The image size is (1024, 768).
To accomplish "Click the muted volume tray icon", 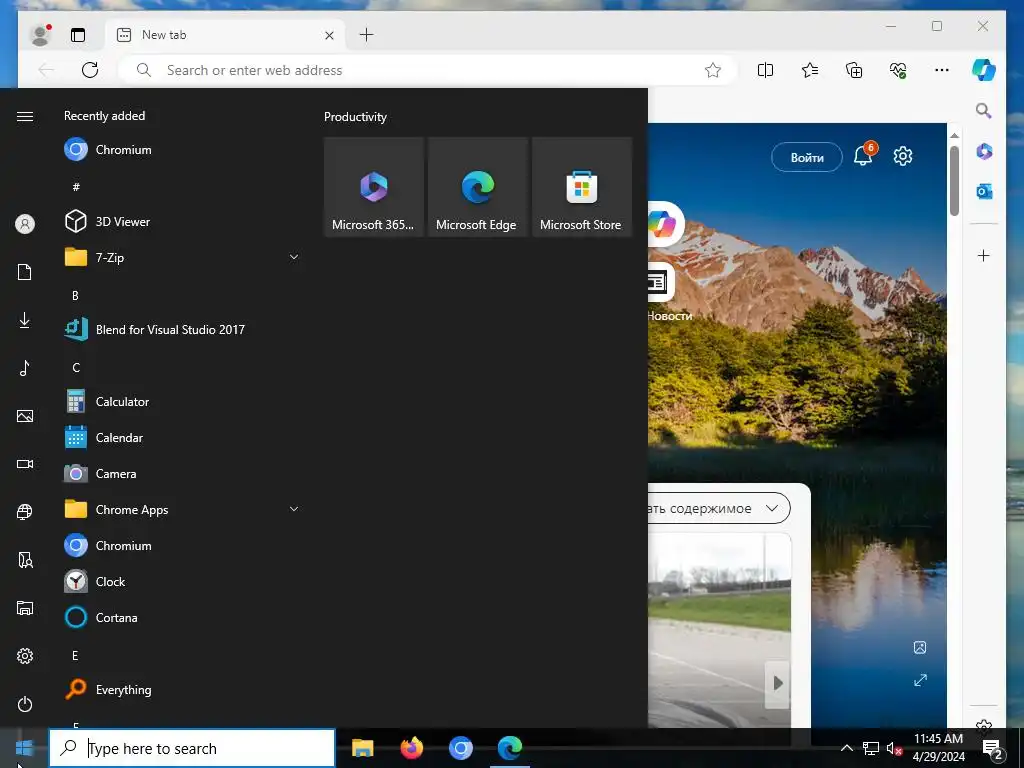I will click(894, 748).
